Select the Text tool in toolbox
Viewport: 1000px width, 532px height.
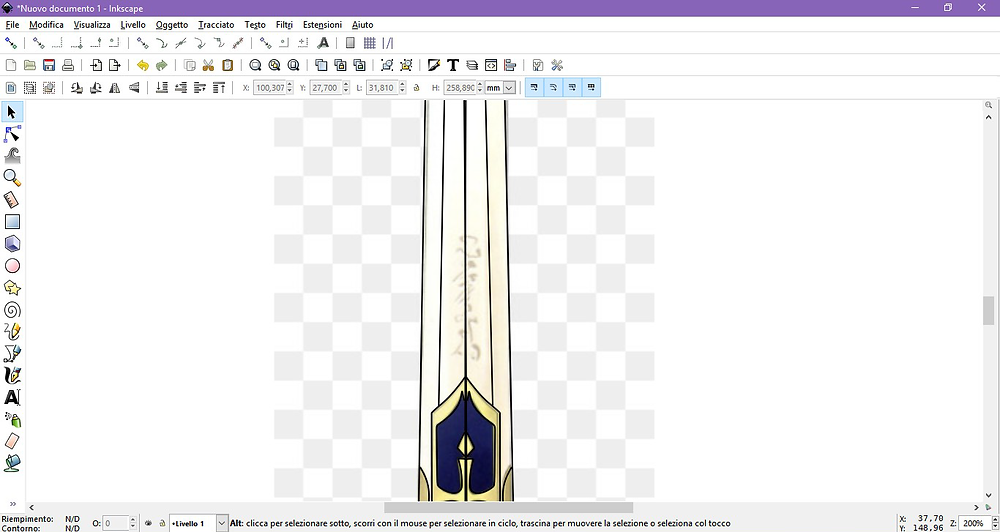pyautogui.click(x=12, y=397)
